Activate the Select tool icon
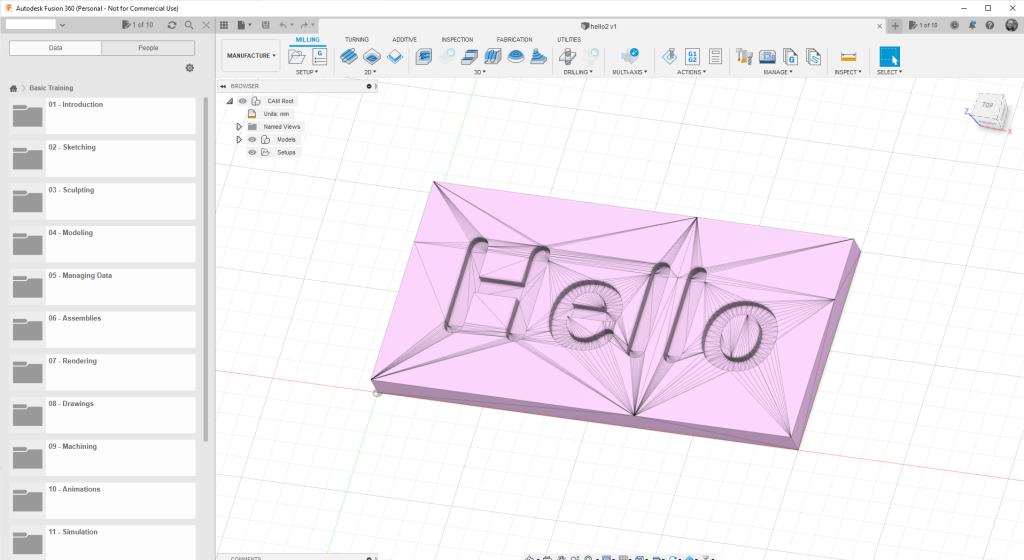This screenshot has height=560, width=1024. point(889,57)
